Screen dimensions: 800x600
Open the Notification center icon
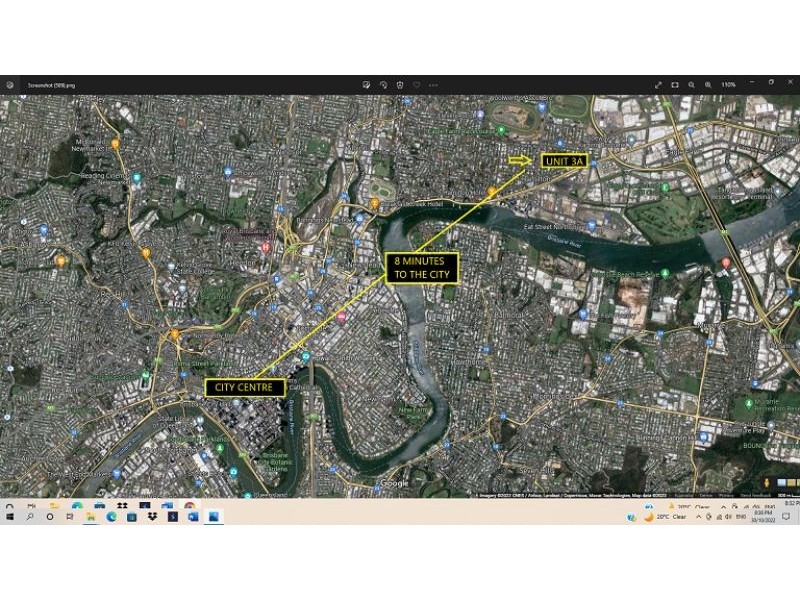pos(787,517)
